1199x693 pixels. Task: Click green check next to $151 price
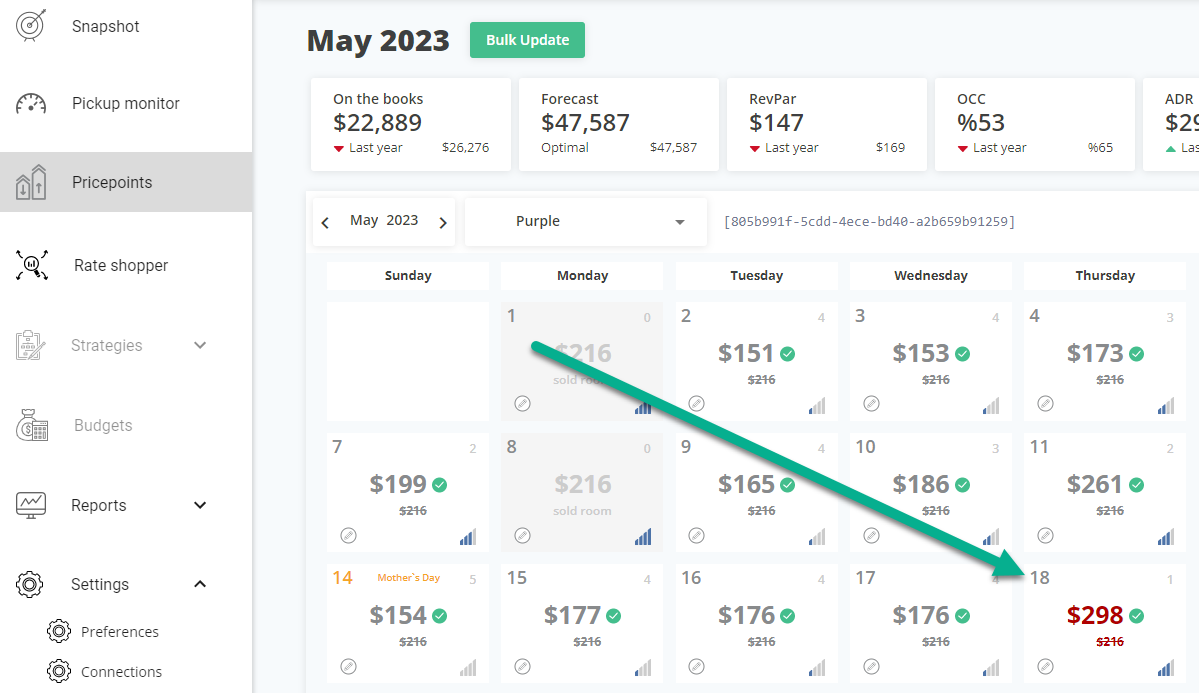pos(788,354)
